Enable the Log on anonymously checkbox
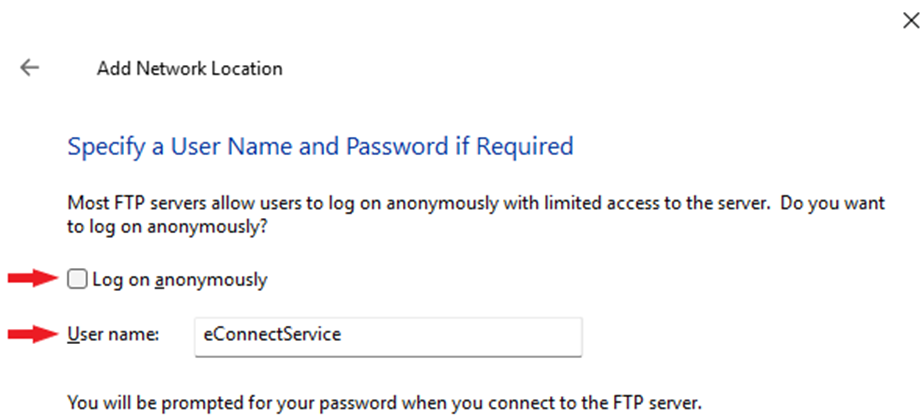The image size is (924, 420). [77, 280]
